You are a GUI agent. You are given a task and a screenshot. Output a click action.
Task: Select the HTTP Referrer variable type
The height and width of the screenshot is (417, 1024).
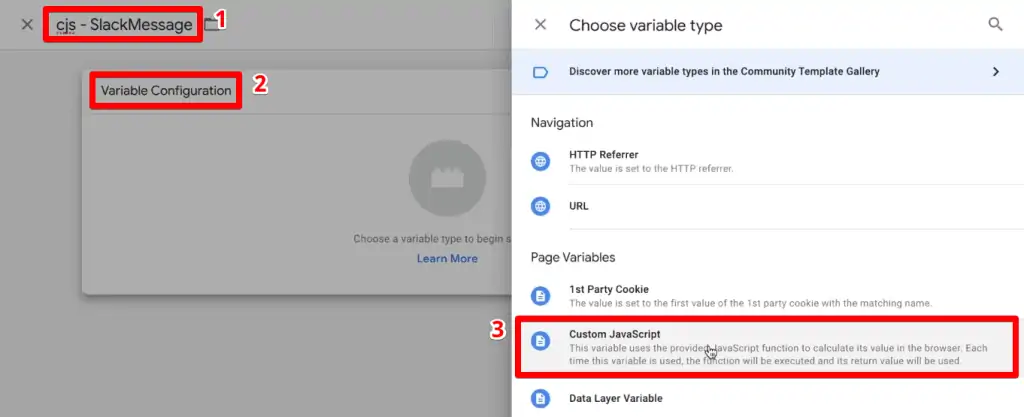click(x=768, y=161)
